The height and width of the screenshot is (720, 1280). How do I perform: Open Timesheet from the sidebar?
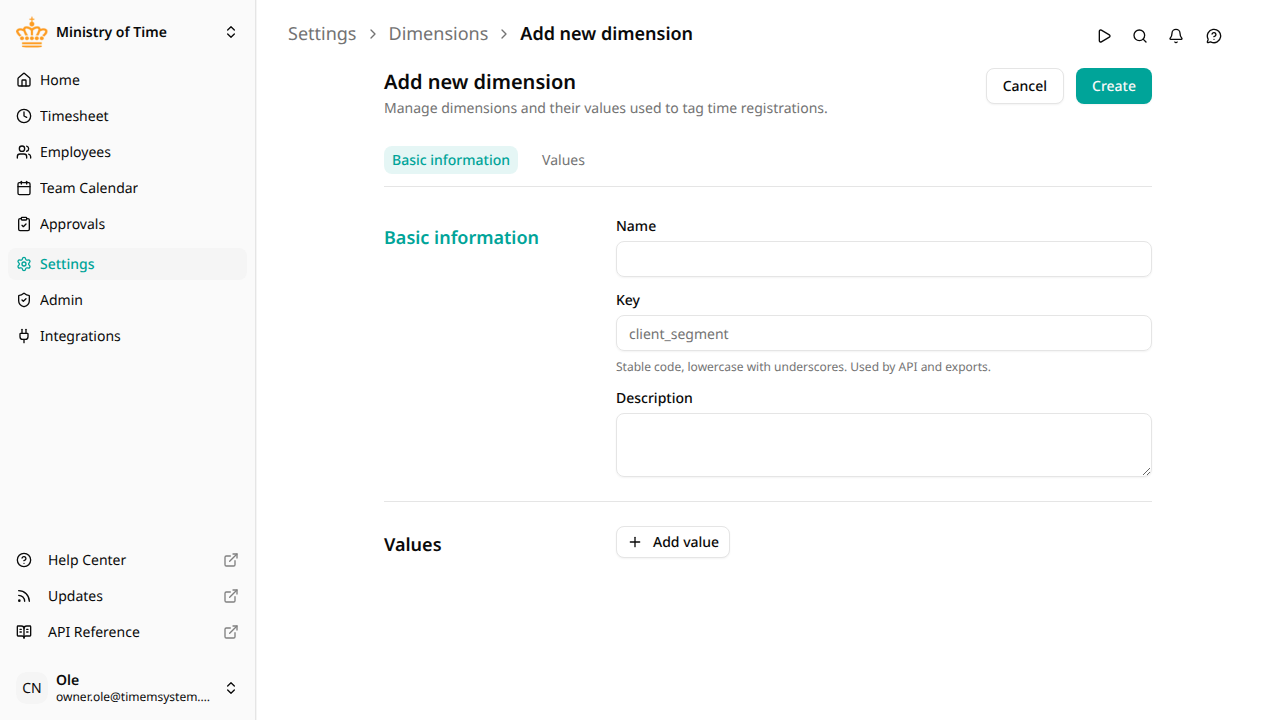127,116
